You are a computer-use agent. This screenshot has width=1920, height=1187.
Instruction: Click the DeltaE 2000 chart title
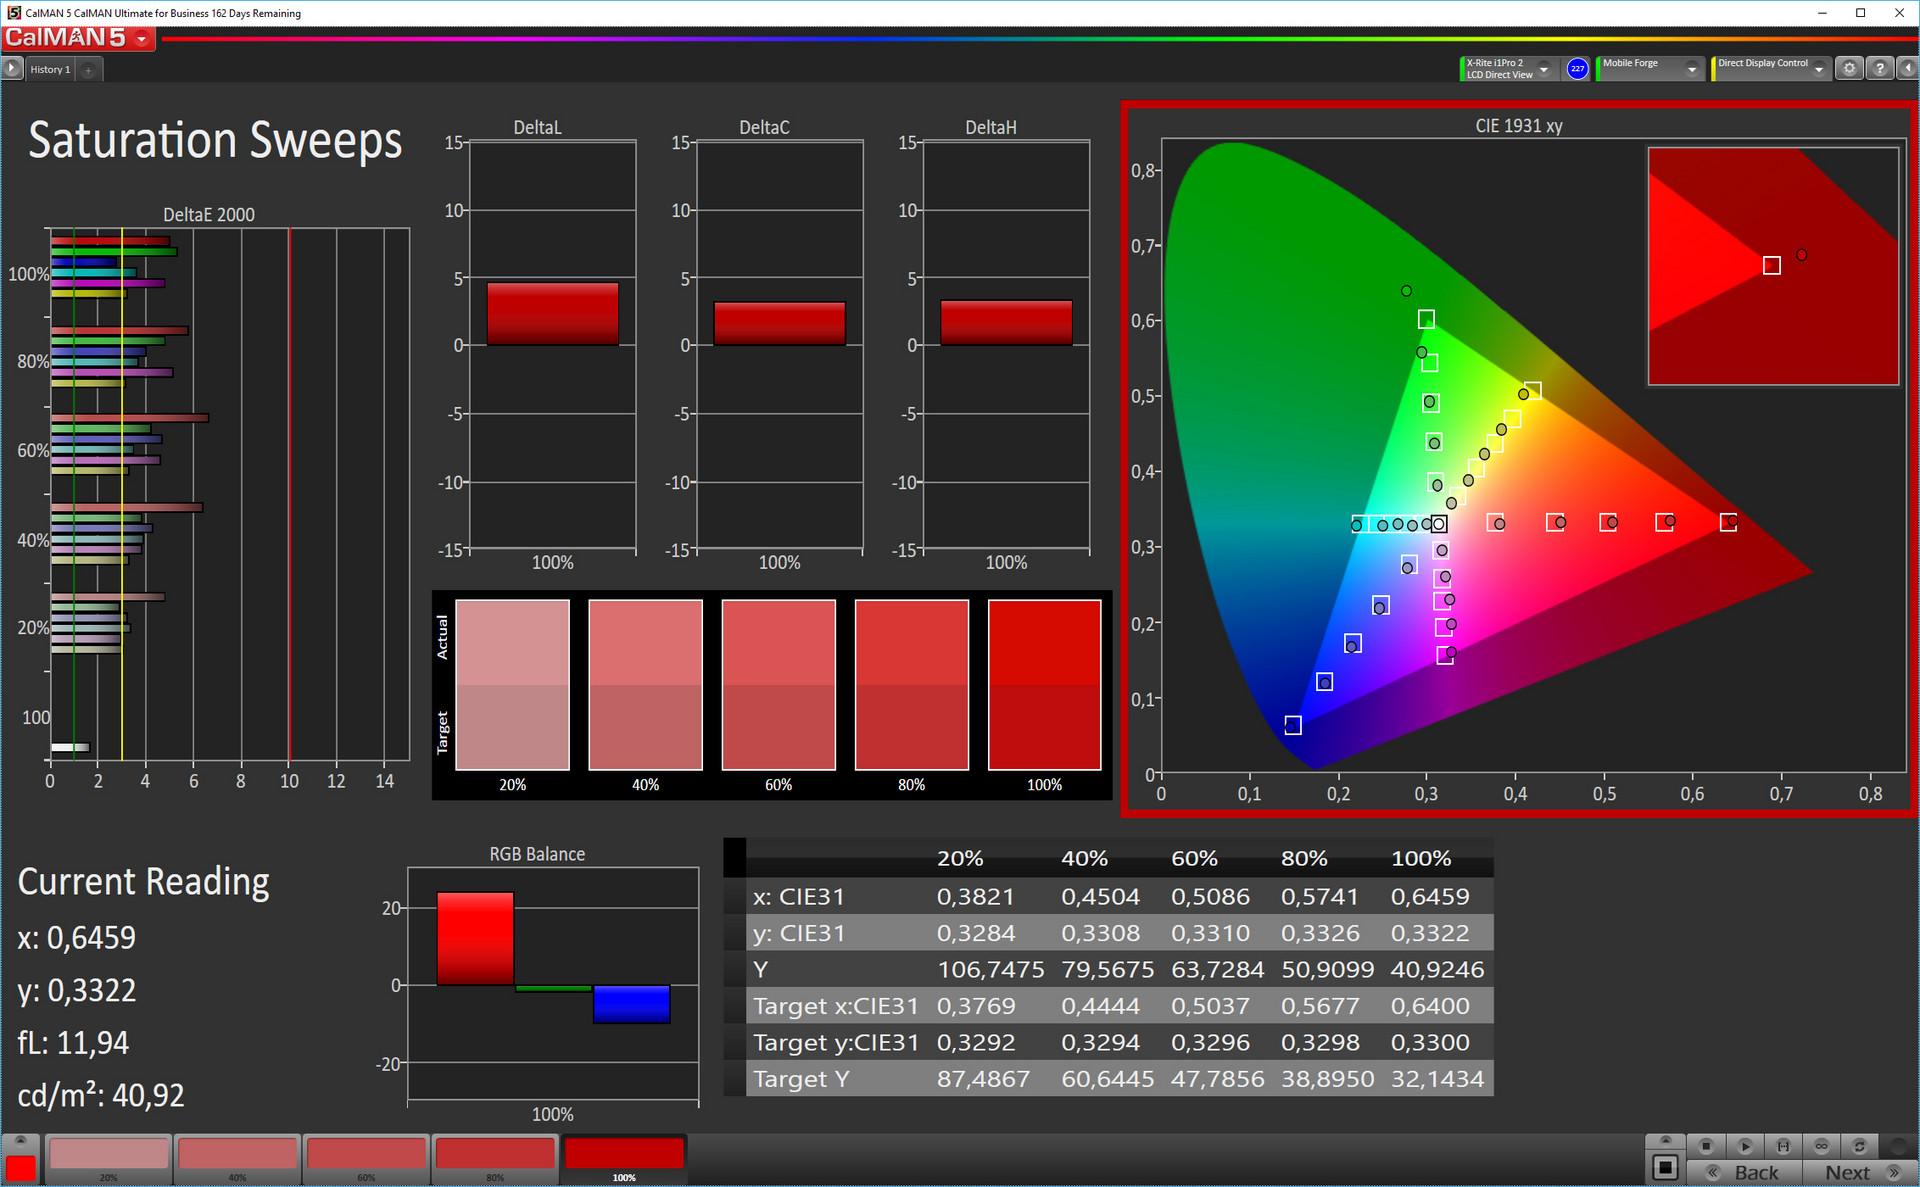tap(209, 215)
